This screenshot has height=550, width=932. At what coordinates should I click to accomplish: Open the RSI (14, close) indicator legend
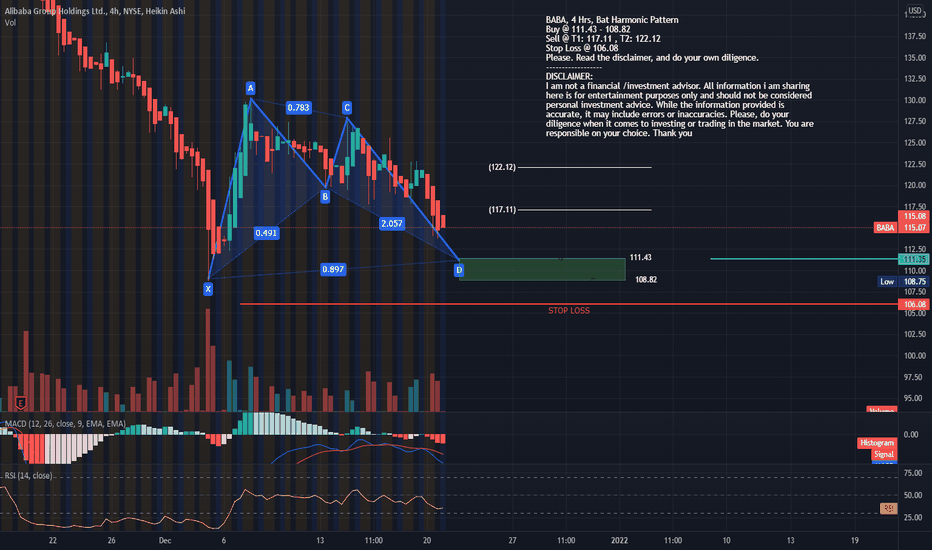pos(29,476)
